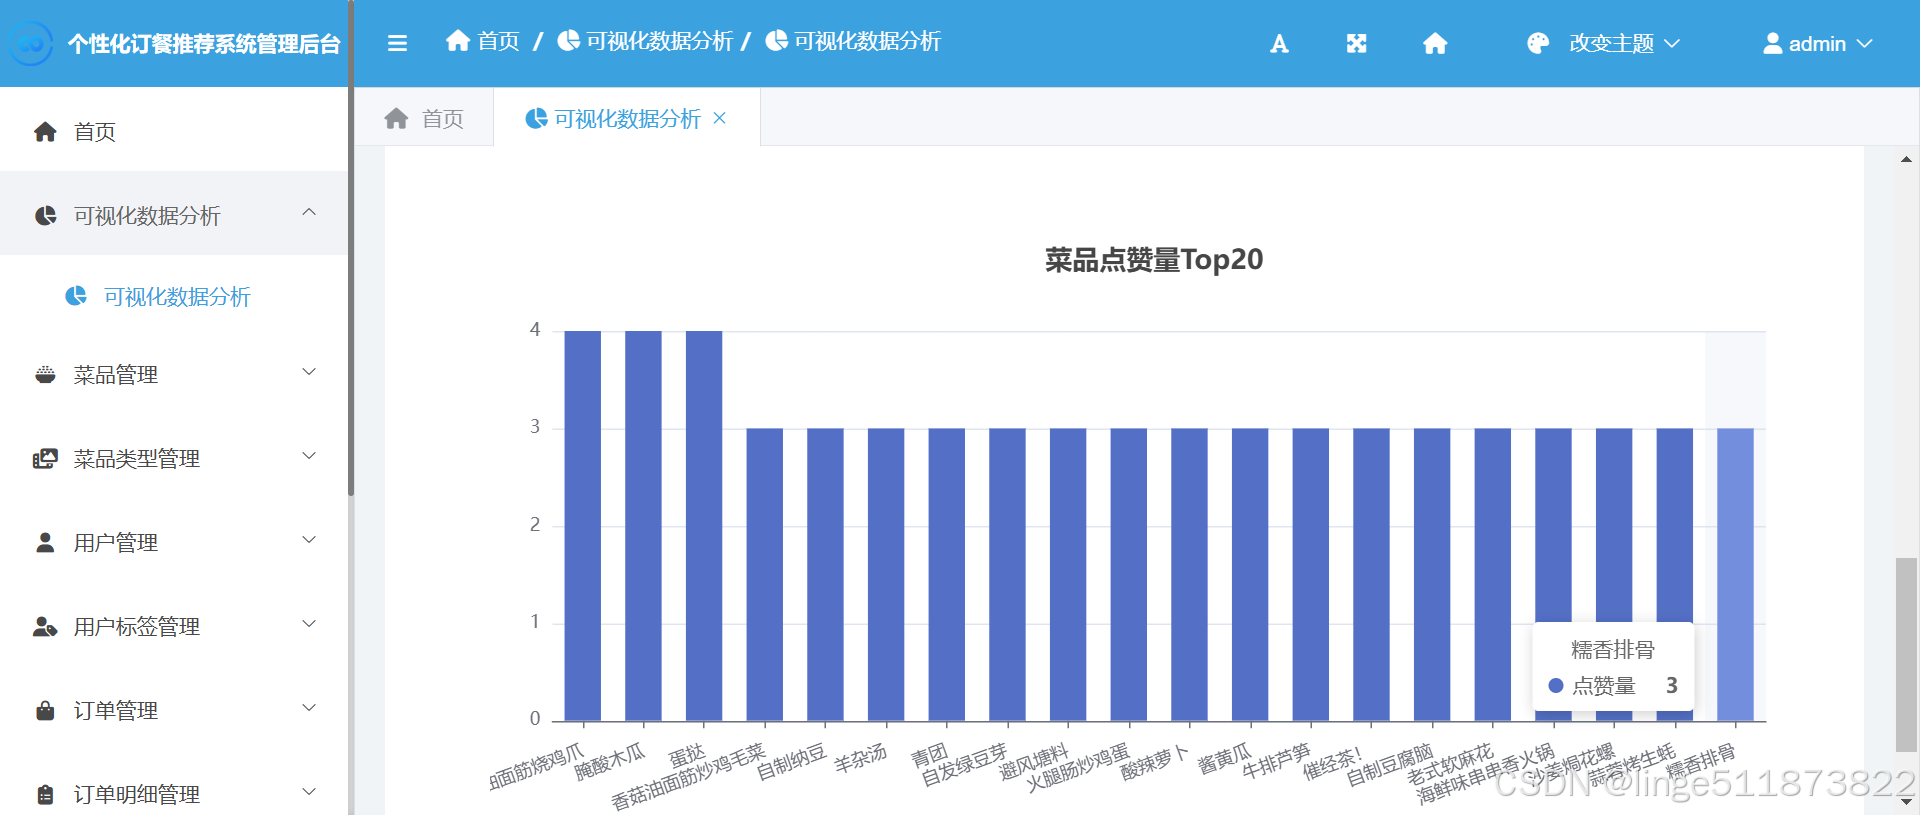Image resolution: width=1920 pixels, height=815 pixels.
Task: Expand the 订单明细管理 menu chevron
Action: pyautogui.click(x=309, y=792)
